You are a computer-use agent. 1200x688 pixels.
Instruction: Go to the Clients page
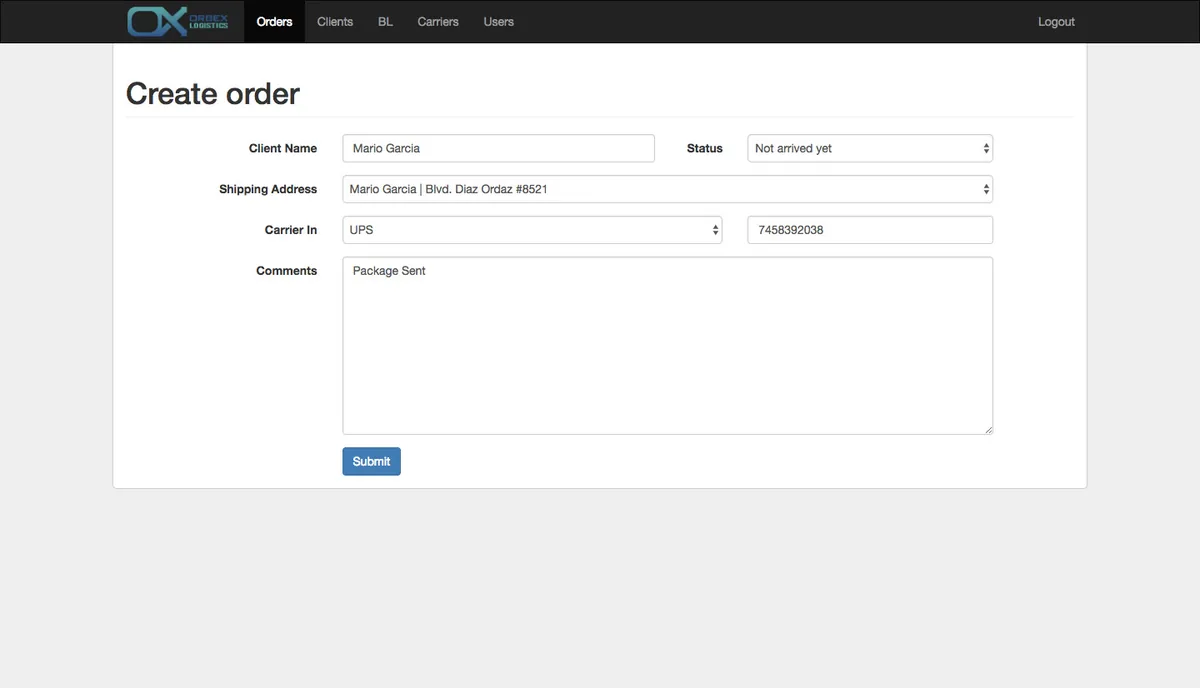point(335,21)
